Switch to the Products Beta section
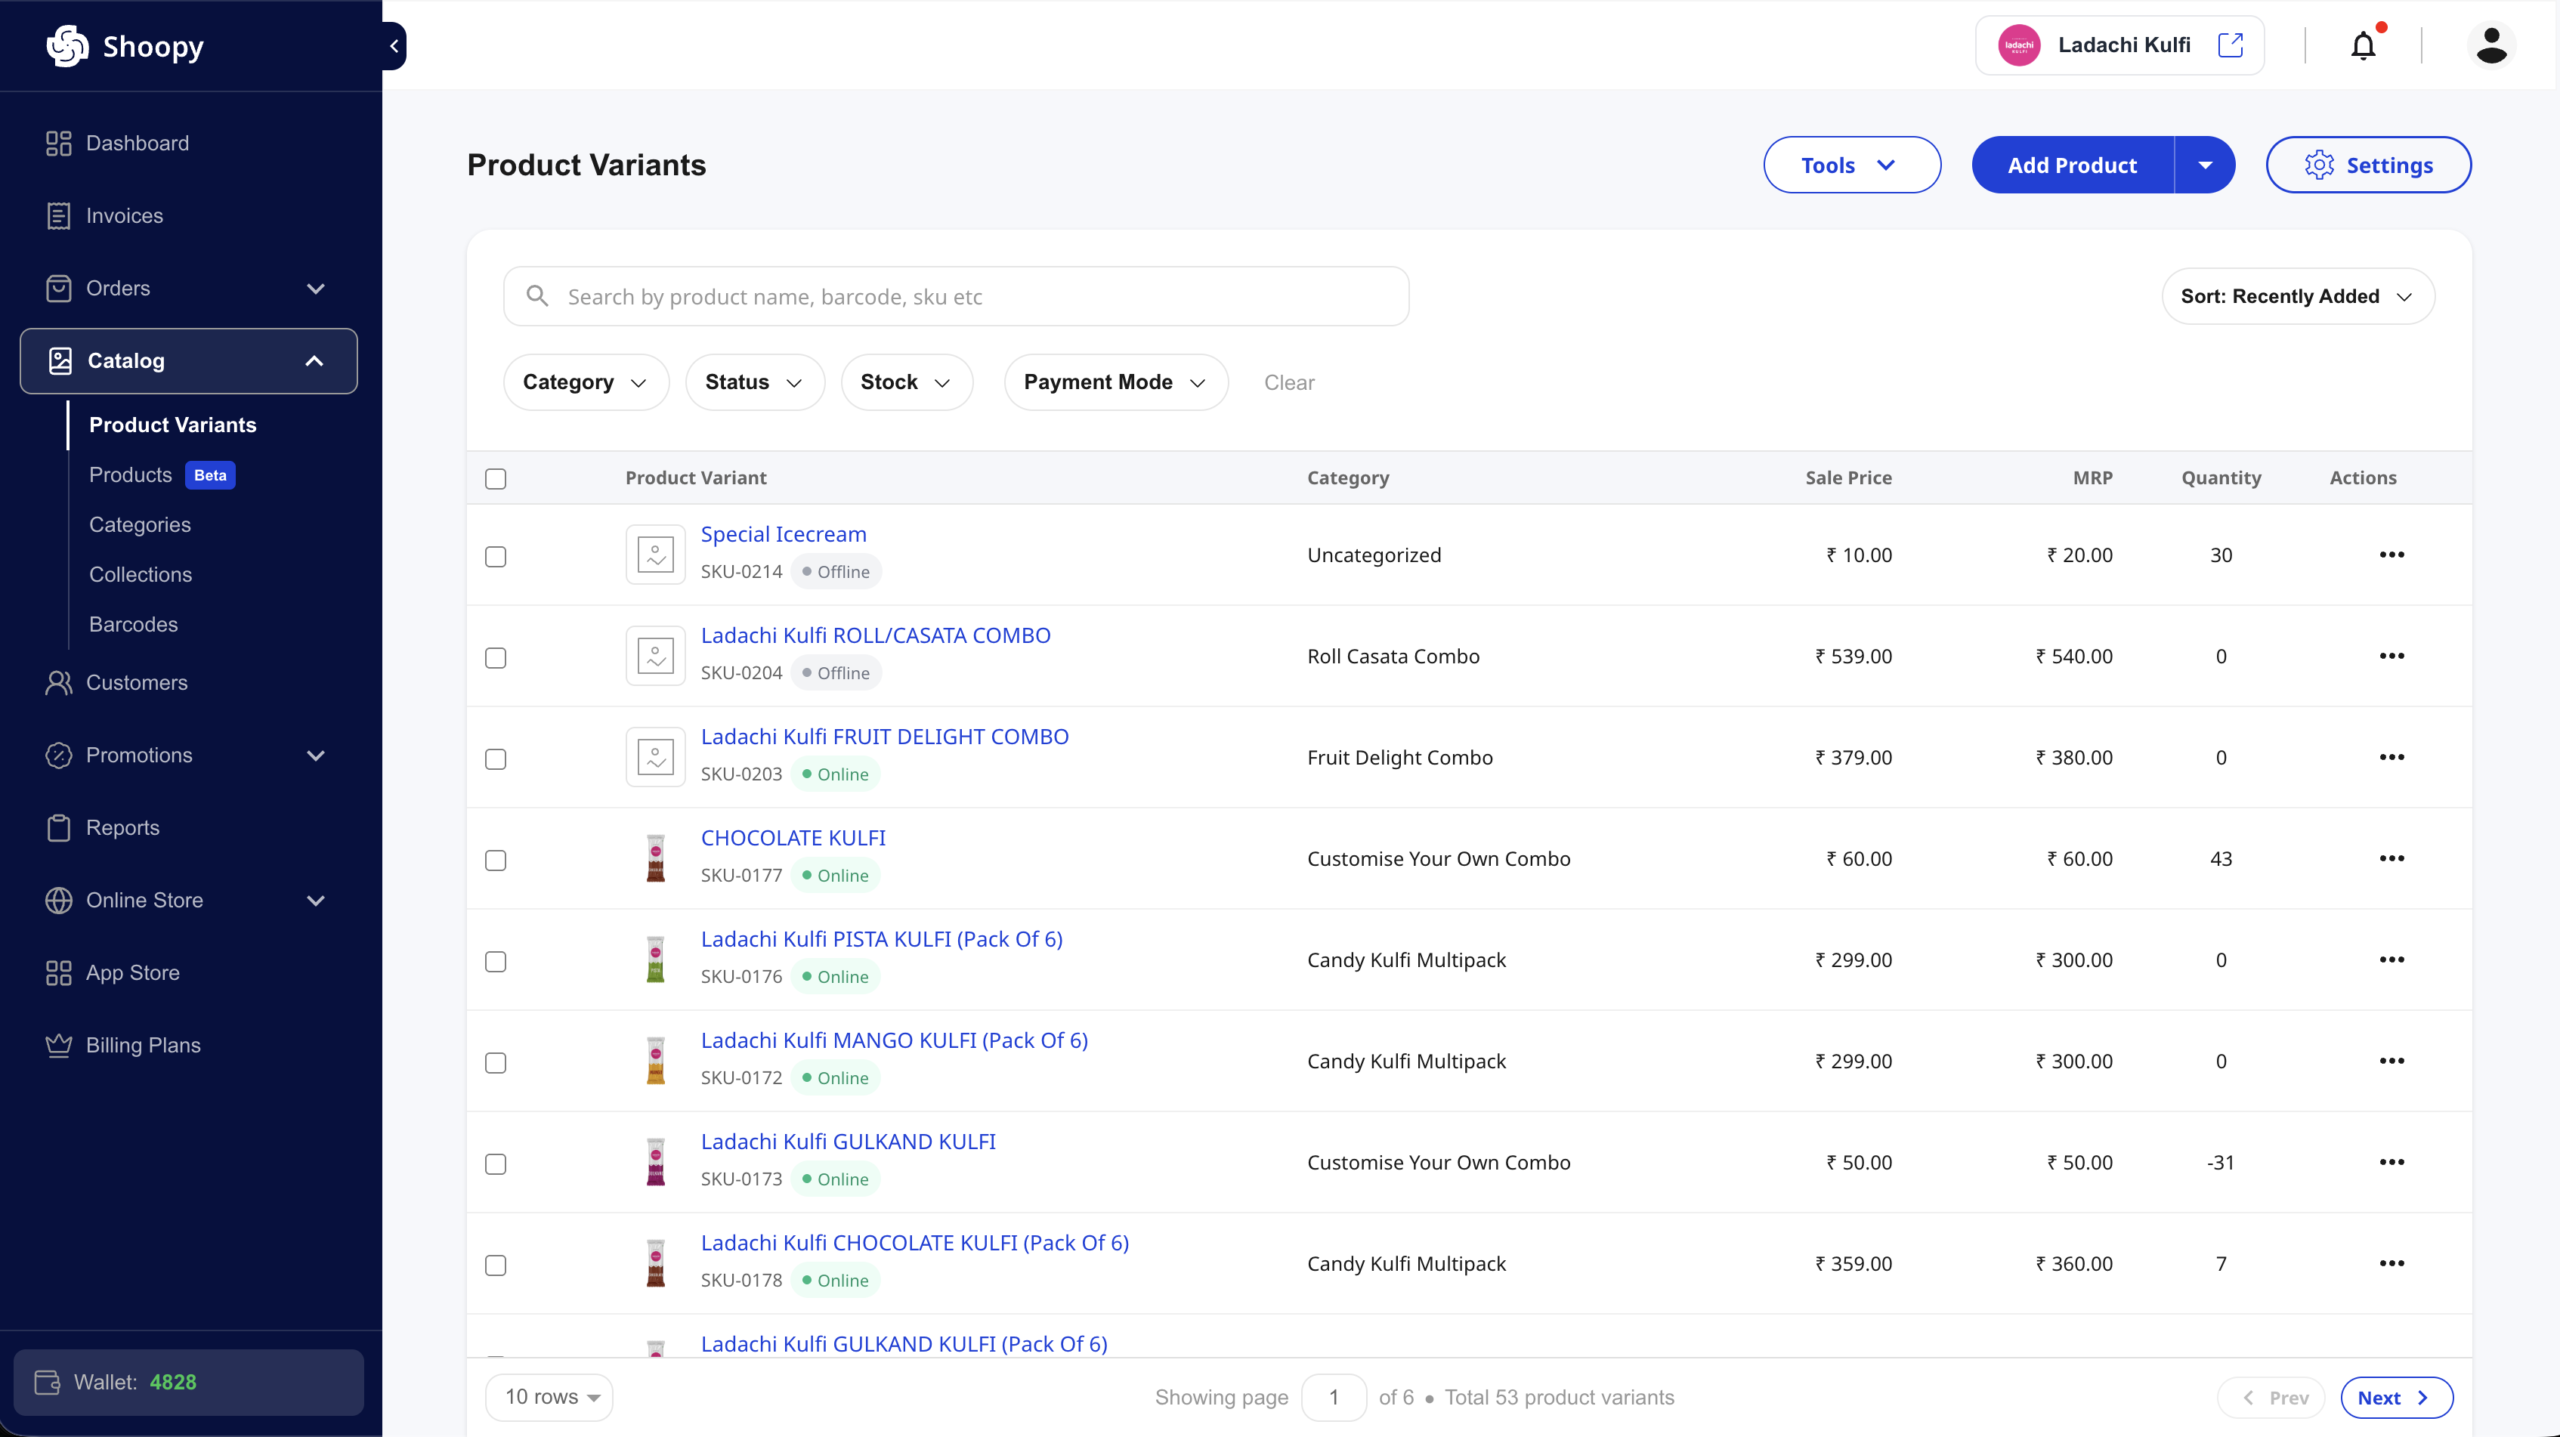Screen dimensions: 2560x1437 click(x=131, y=474)
